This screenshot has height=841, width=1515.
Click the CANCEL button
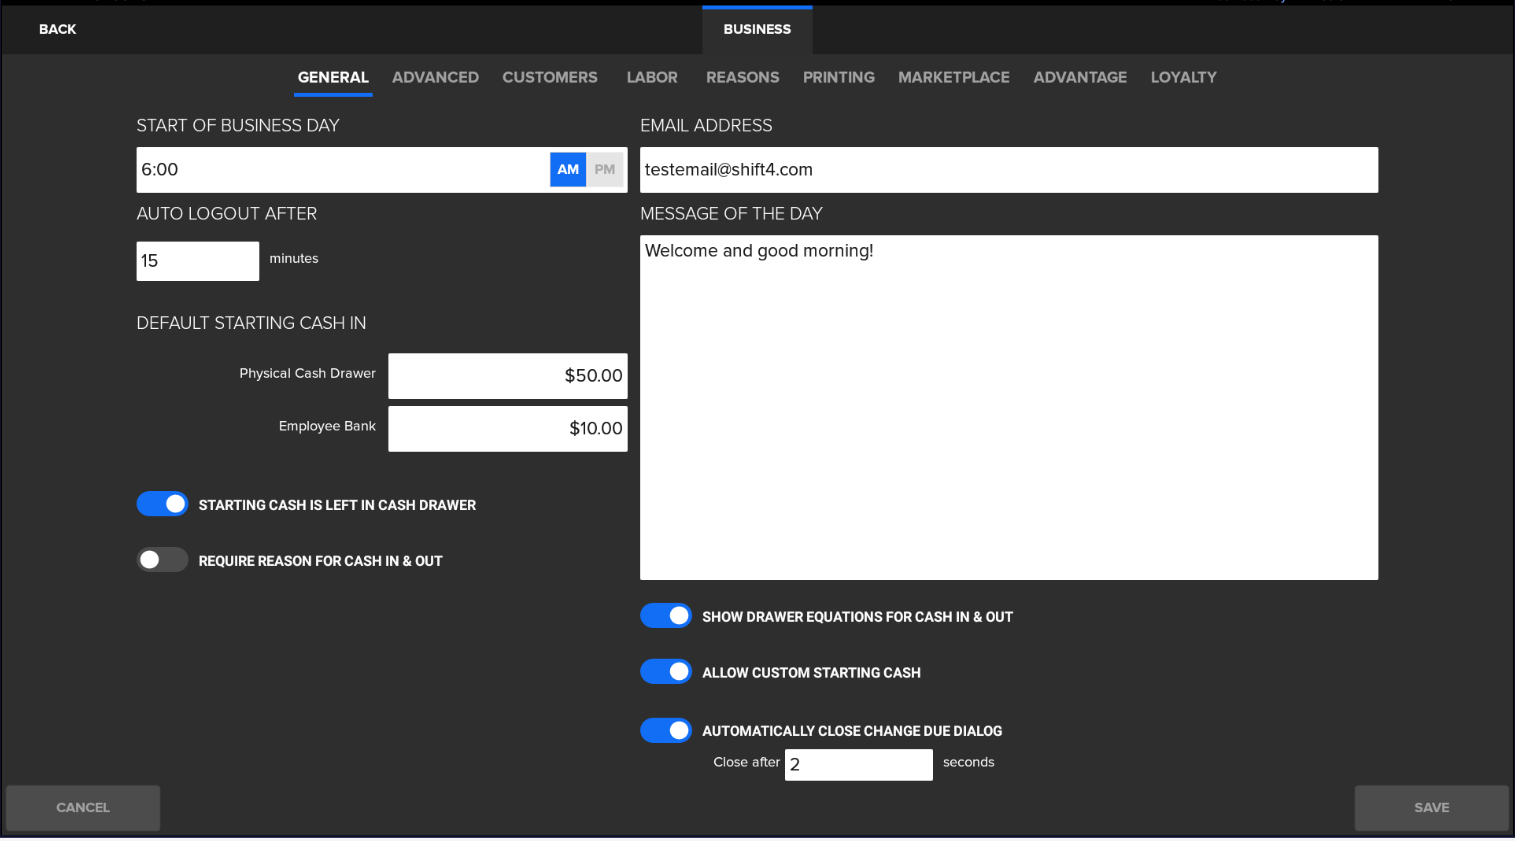[83, 808]
